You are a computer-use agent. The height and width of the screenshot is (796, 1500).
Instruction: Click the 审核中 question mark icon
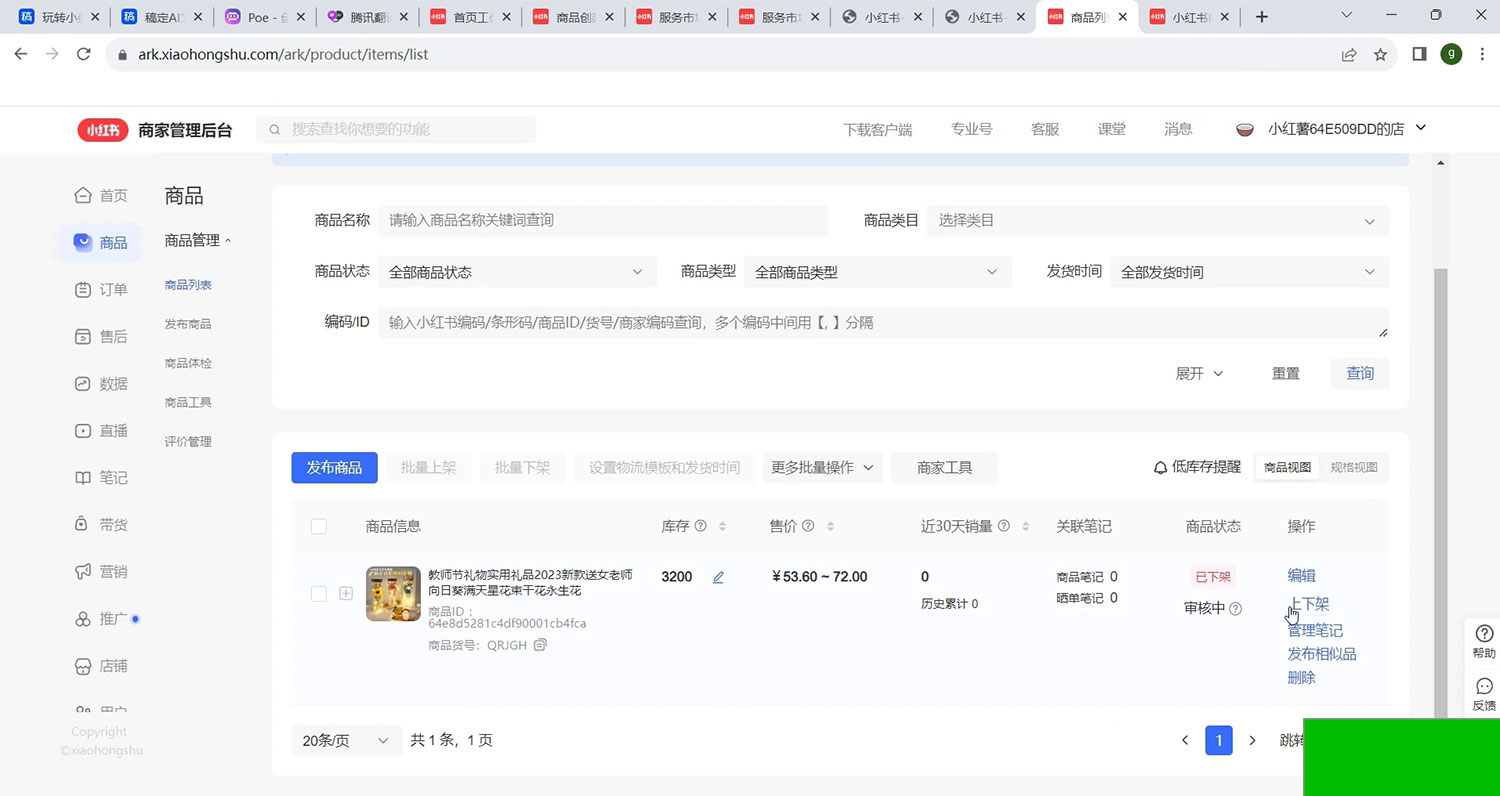[x=1236, y=608]
